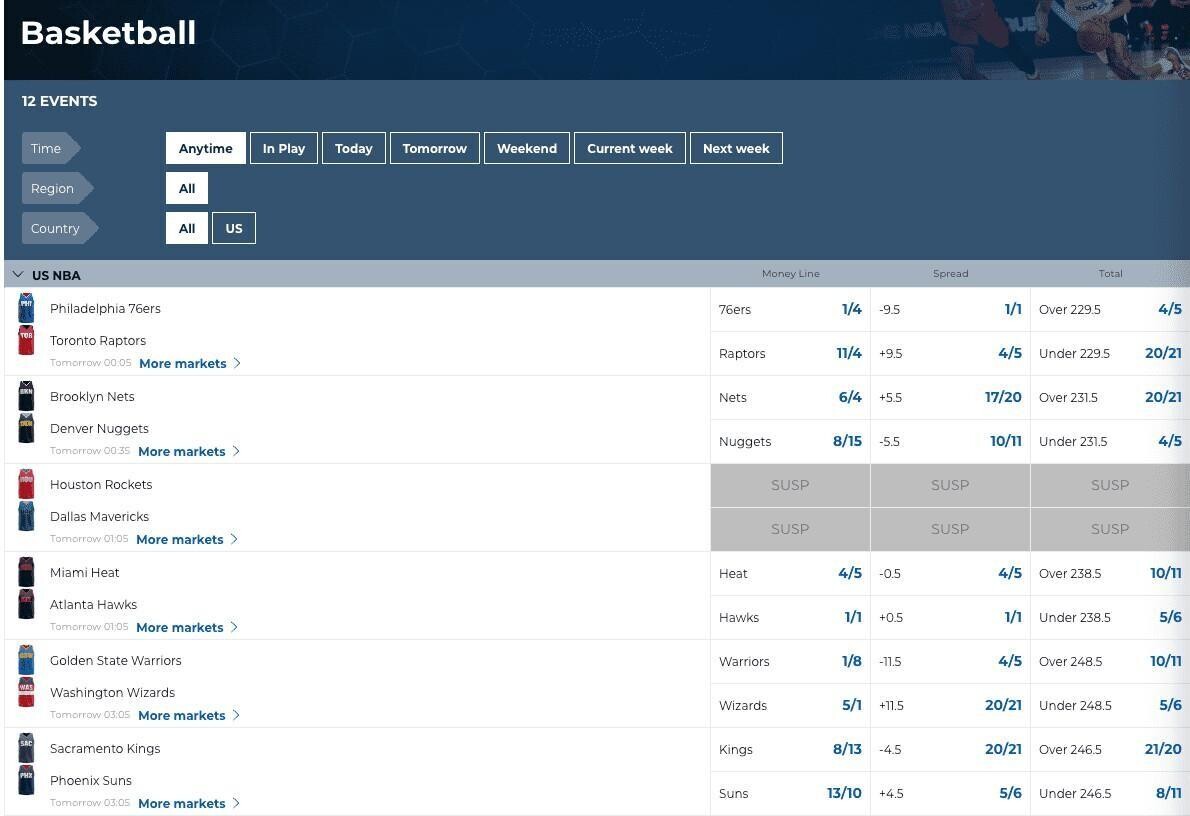Screen dimensions: 1190x816
Task: Click the Washington Wizards team name
Action: [112, 693]
